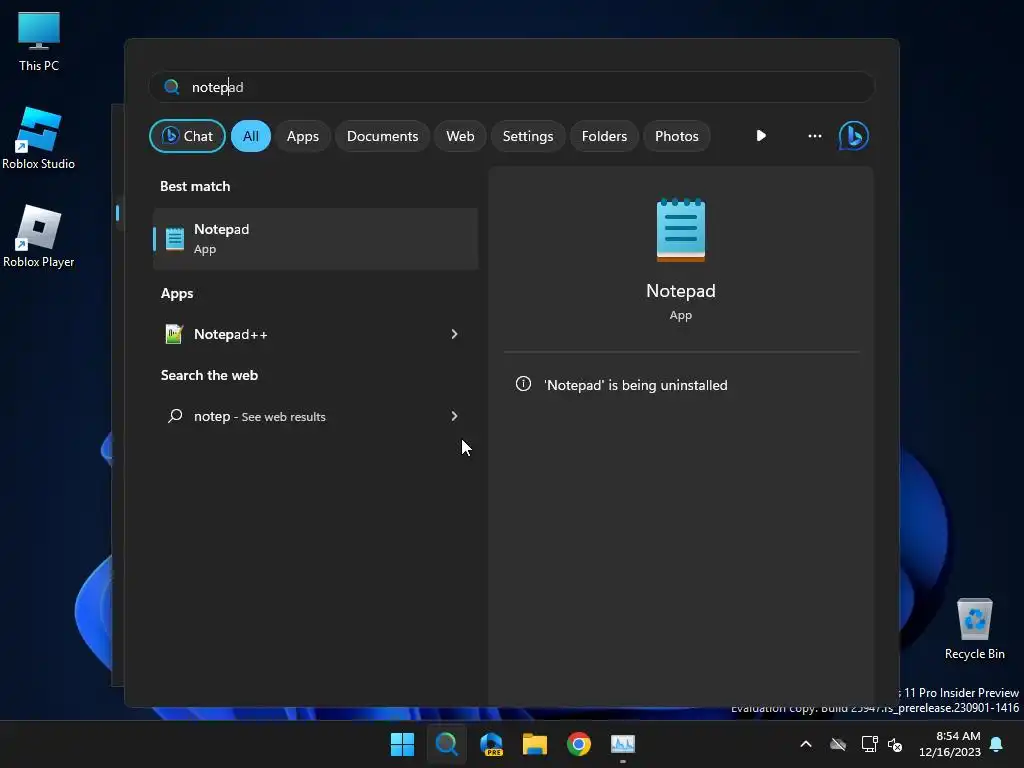This screenshot has height=768, width=1024.
Task: Open the Bing icon at the top right
Action: pyautogui.click(x=854, y=136)
